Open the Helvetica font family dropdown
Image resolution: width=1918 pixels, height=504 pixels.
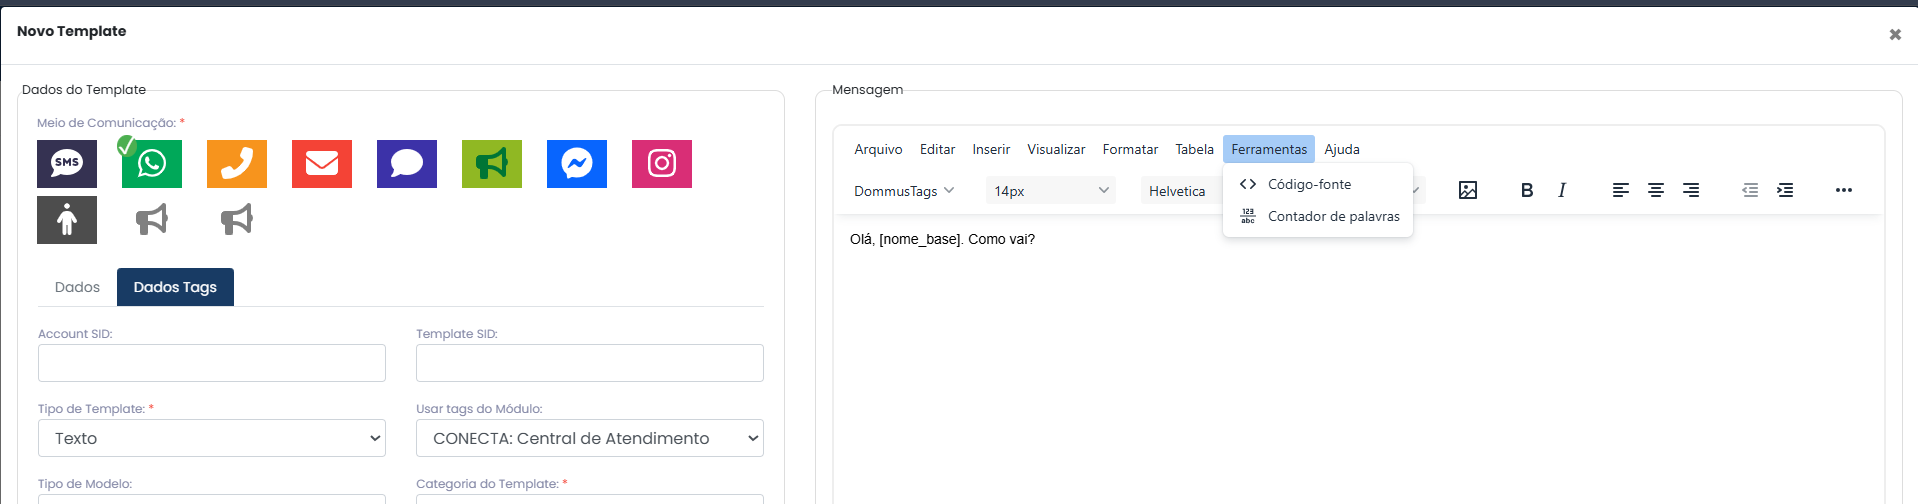(x=1184, y=190)
